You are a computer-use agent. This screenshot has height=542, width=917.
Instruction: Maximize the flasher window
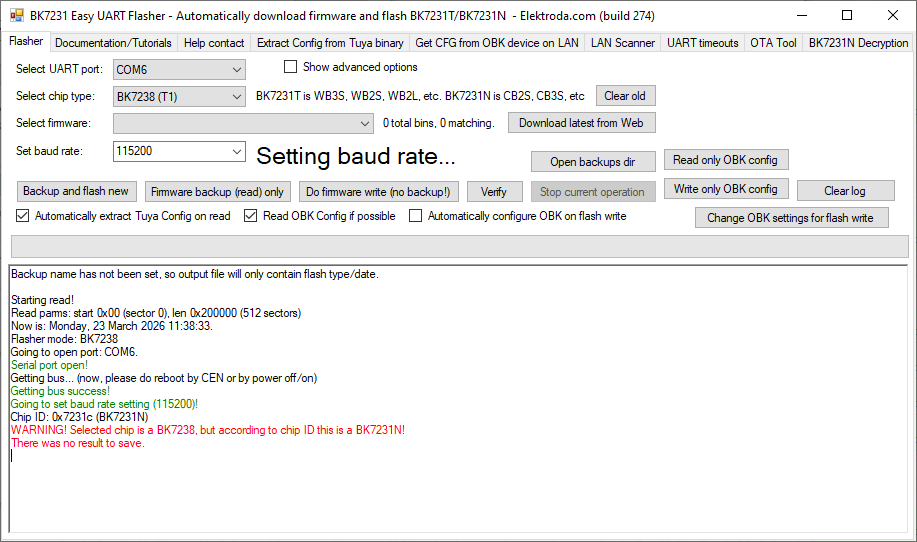click(847, 15)
